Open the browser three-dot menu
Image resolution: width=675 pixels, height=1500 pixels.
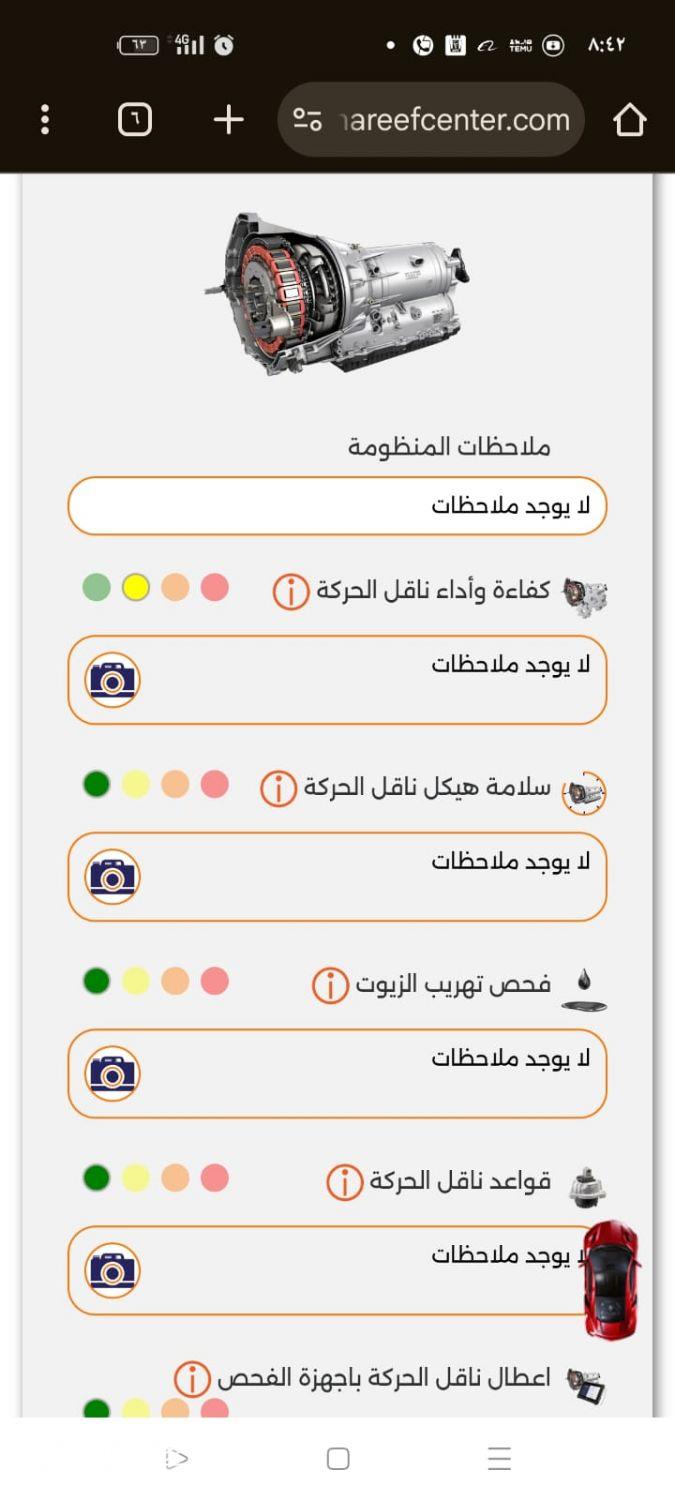pos(45,120)
